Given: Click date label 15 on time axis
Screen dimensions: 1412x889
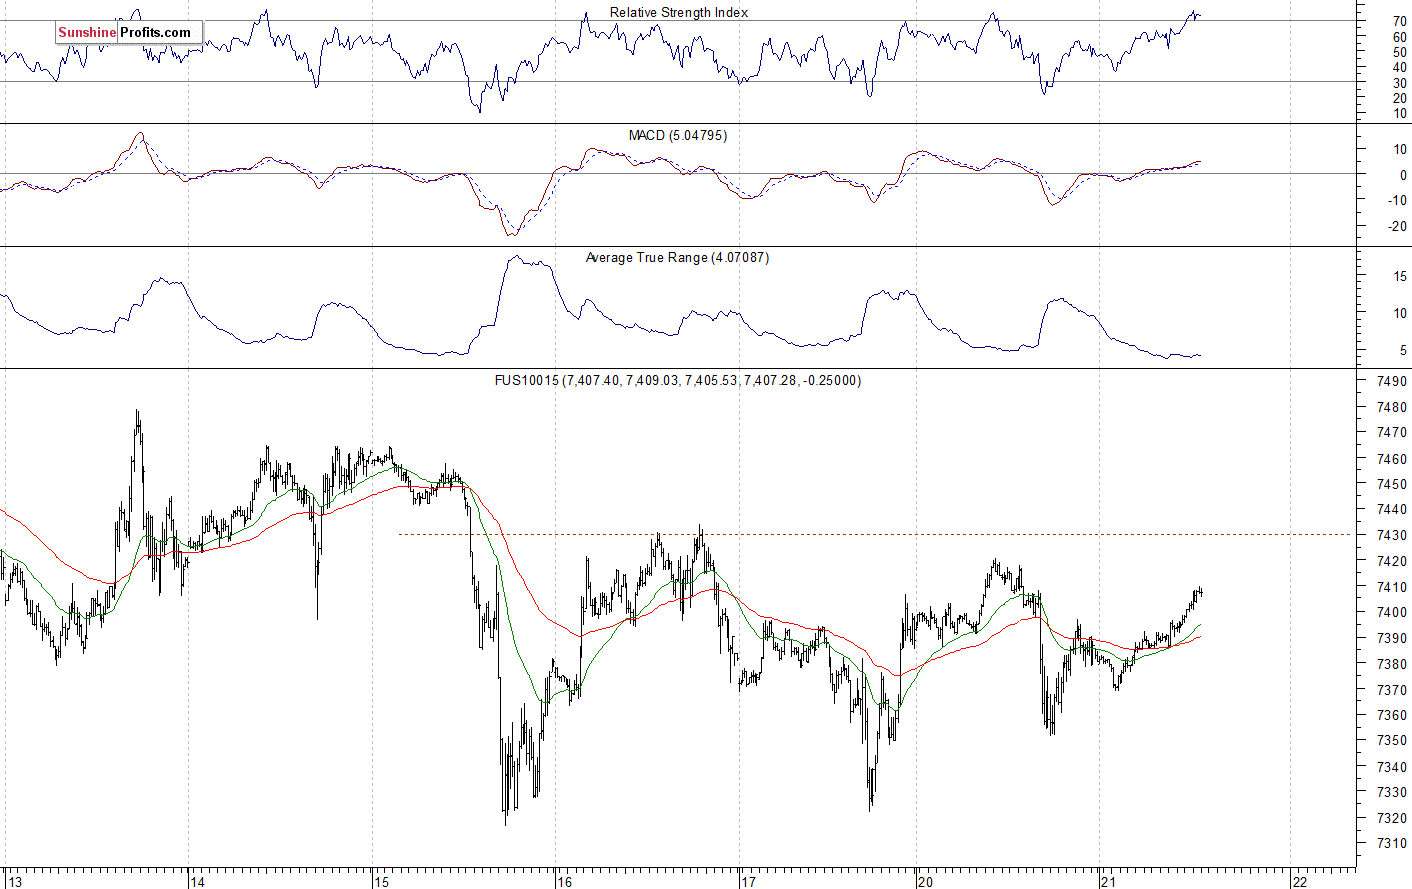Looking at the screenshot, I should click(381, 882).
